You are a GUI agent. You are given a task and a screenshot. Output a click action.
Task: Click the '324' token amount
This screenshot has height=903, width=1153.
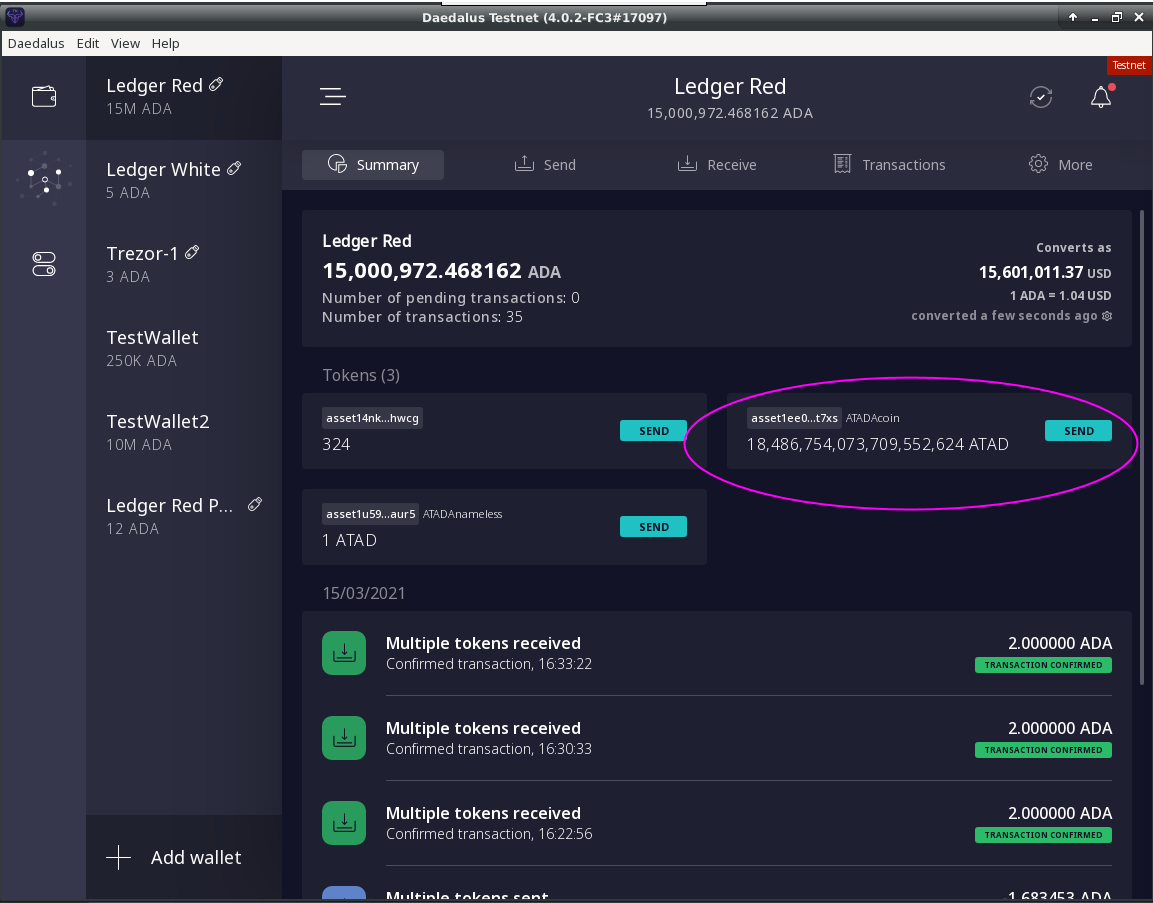[x=336, y=444]
